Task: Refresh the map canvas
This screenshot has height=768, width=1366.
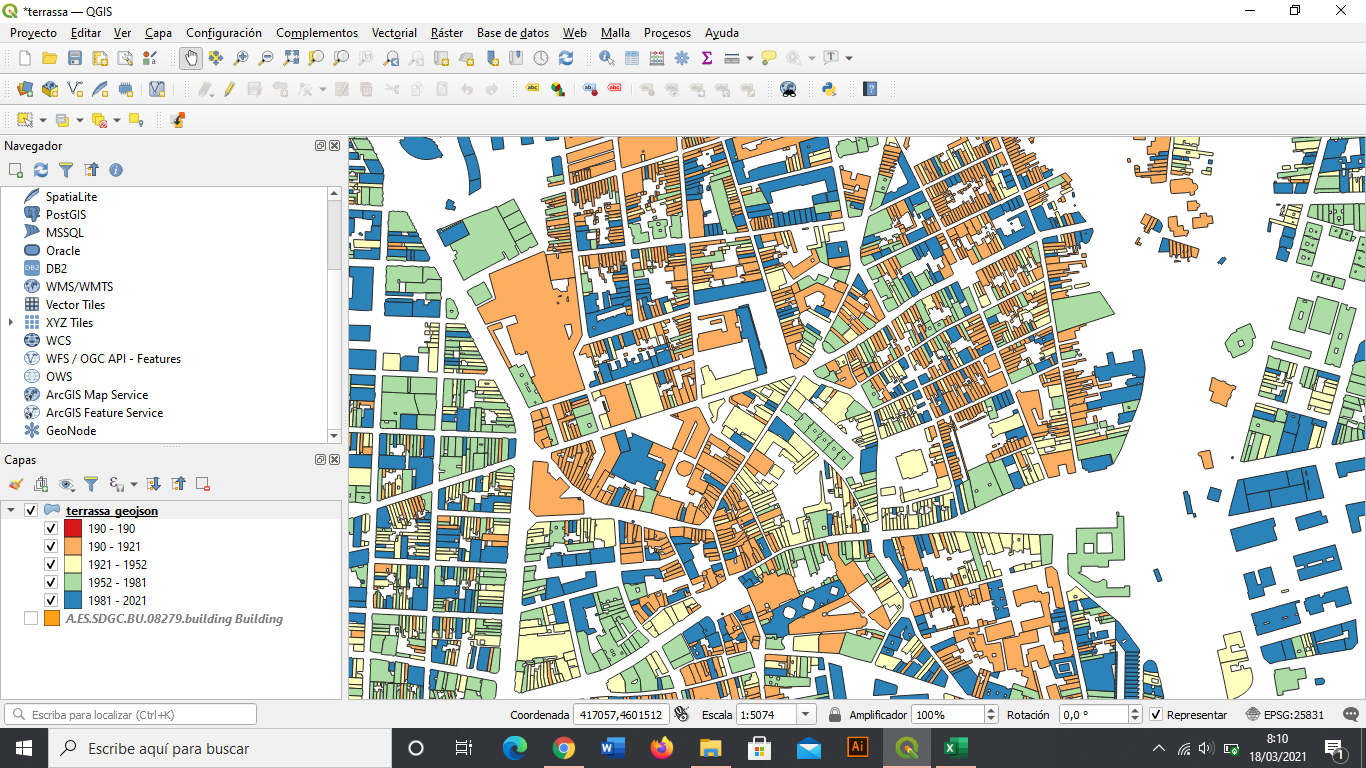Action: coord(566,58)
